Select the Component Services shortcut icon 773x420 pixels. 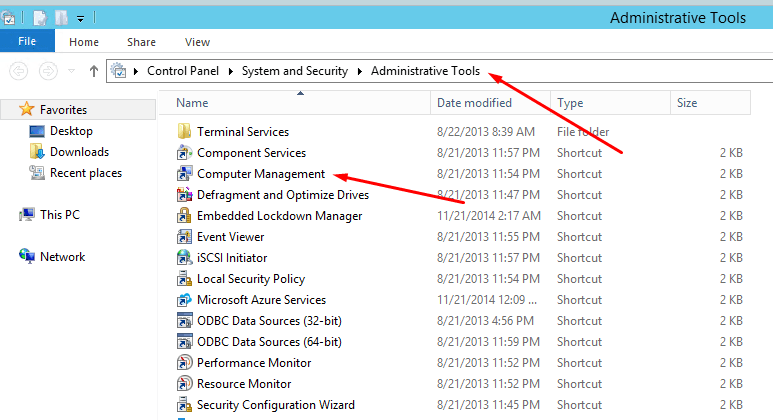click(184, 152)
